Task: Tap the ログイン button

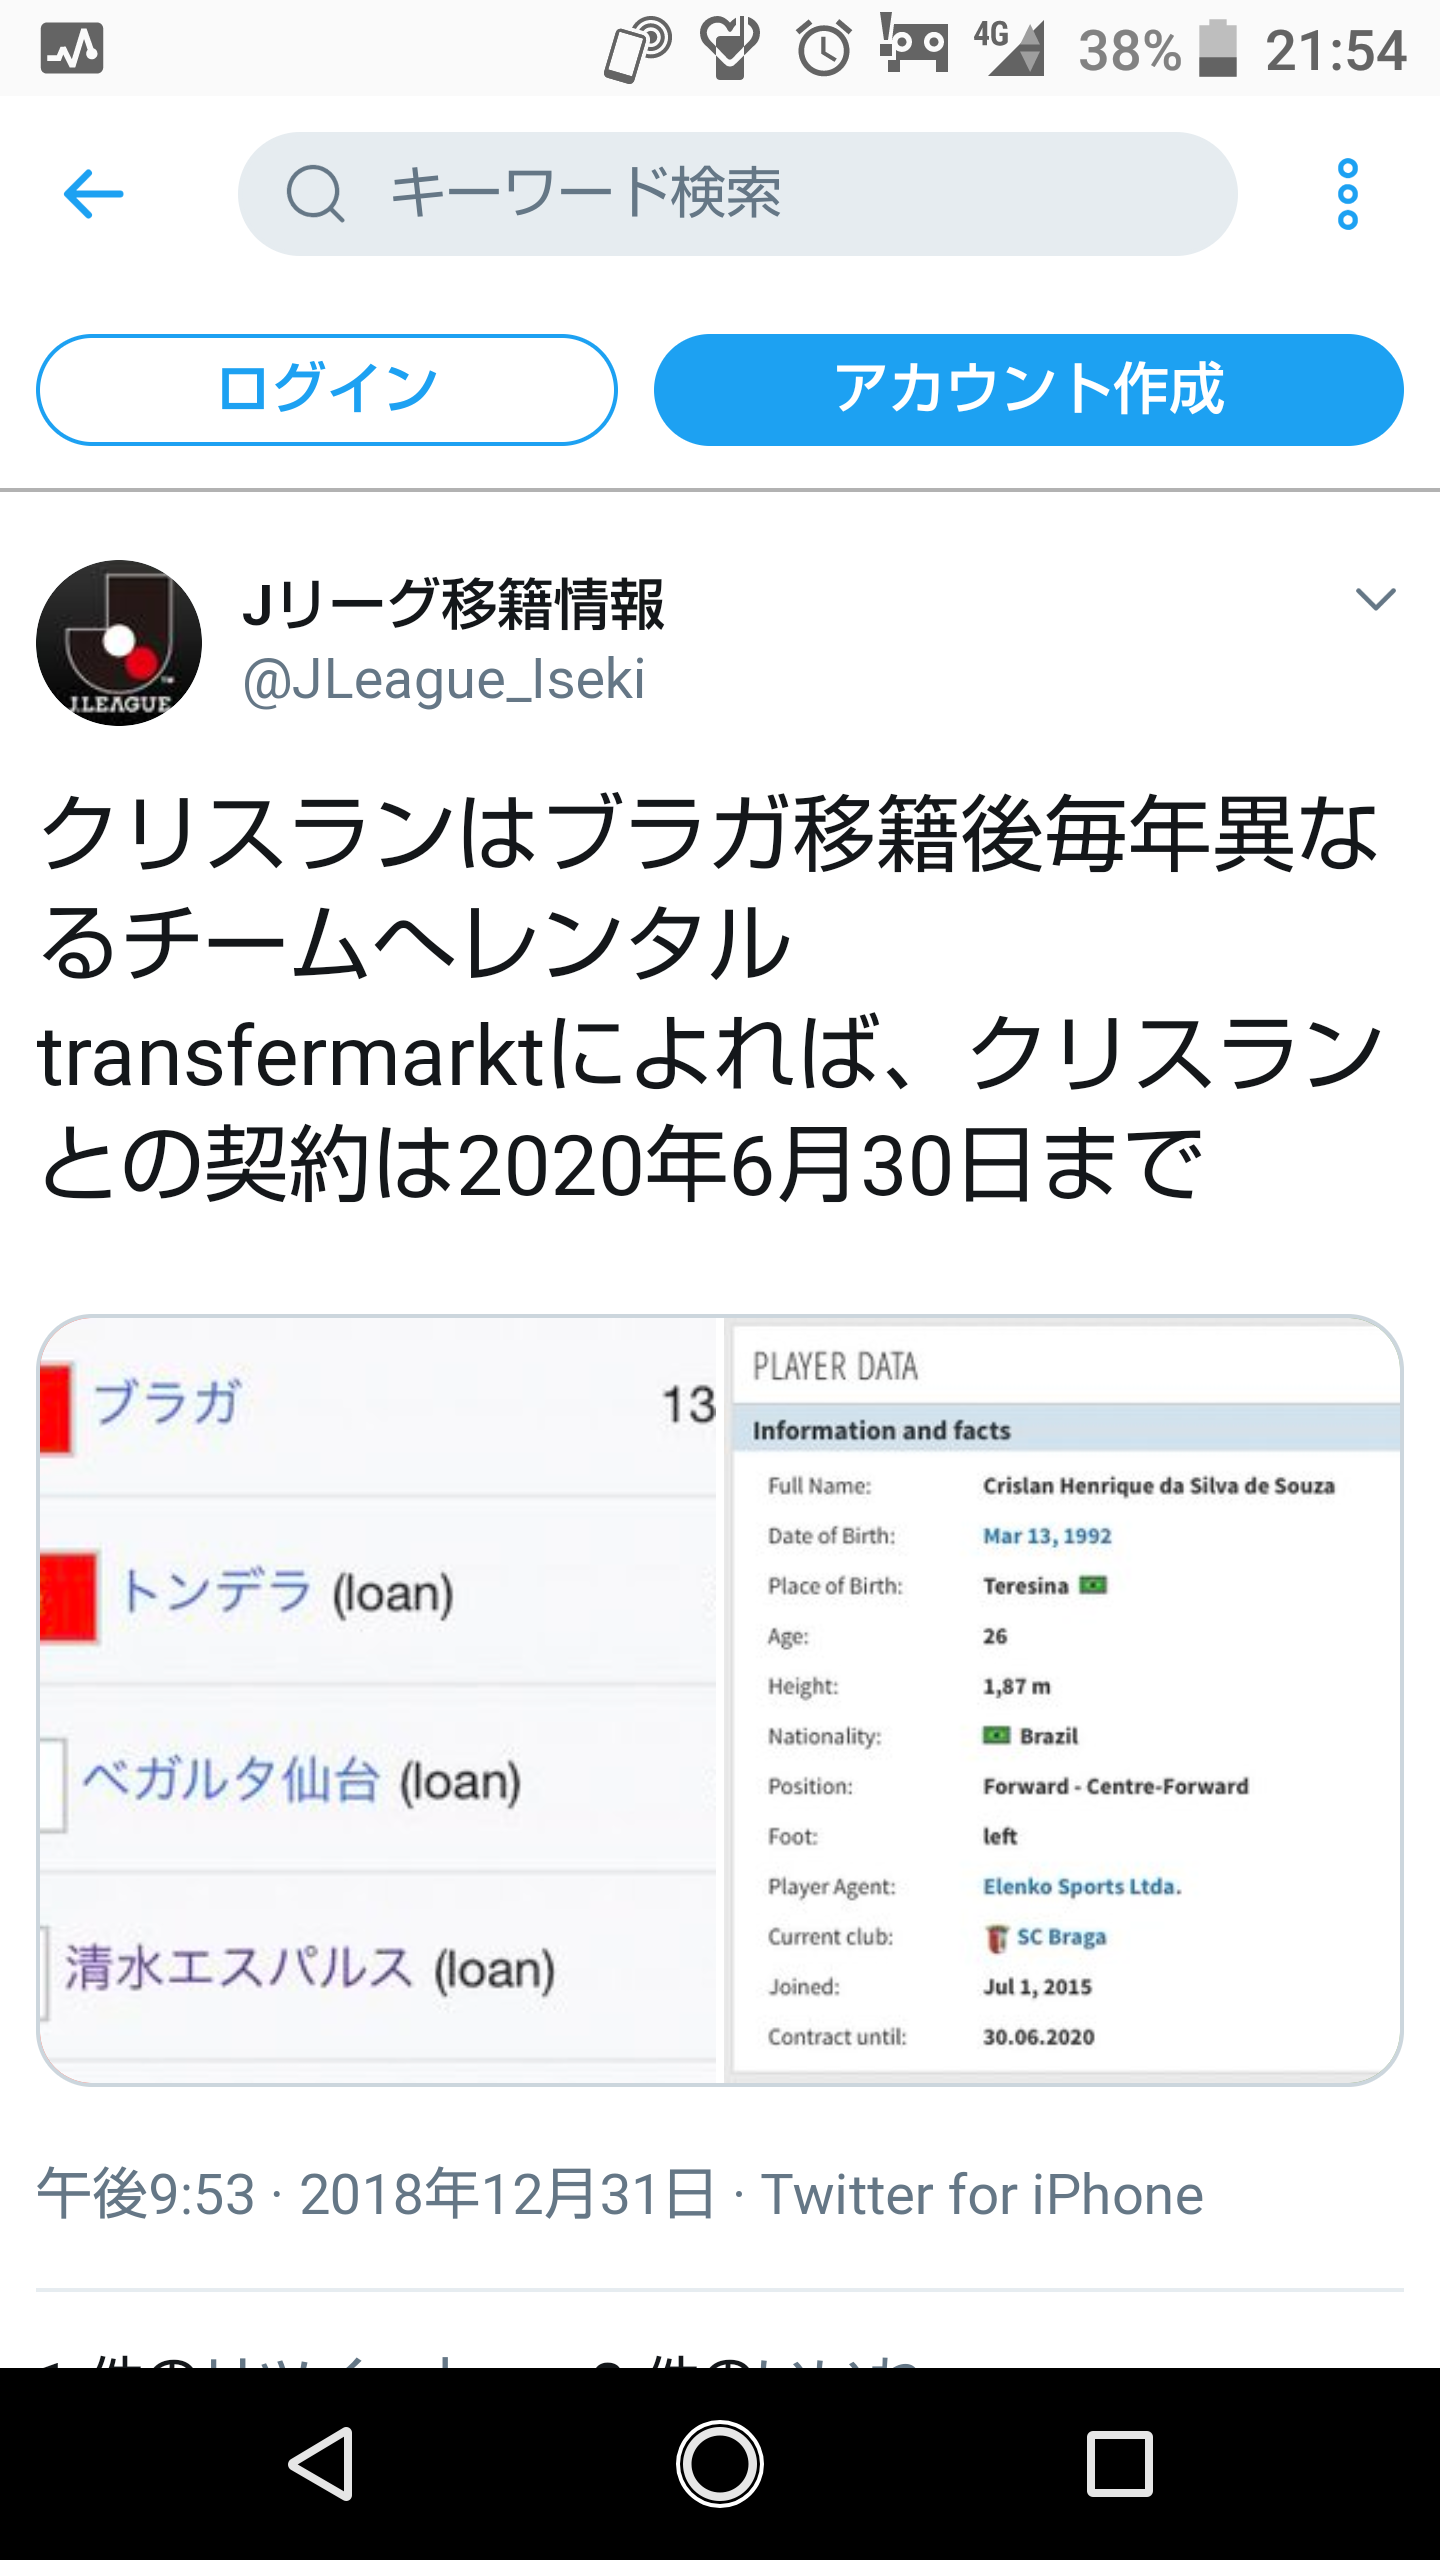Action: pyautogui.click(x=326, y=389)
